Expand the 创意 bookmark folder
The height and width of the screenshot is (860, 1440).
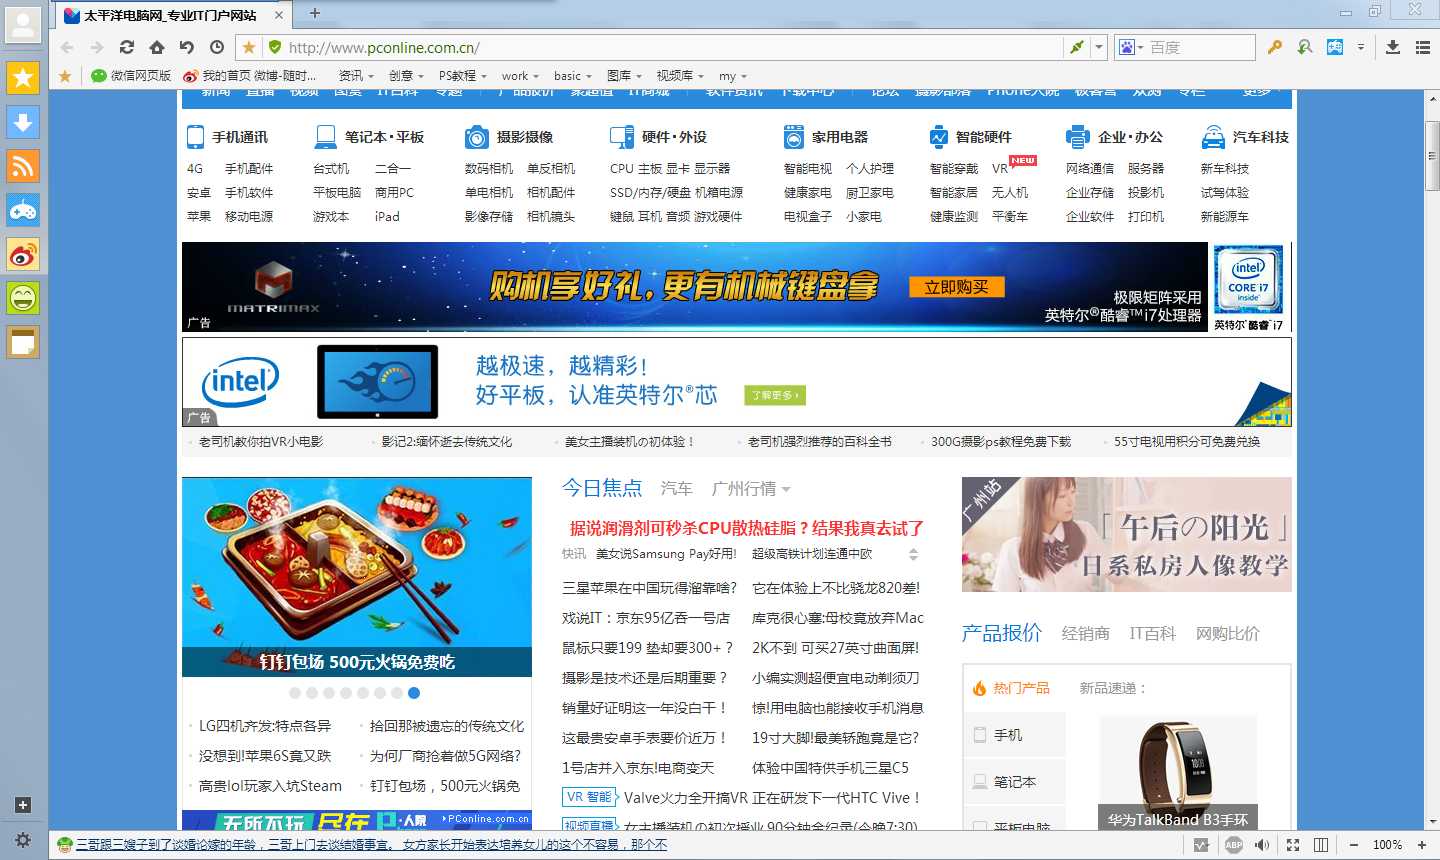pos(406,76)
